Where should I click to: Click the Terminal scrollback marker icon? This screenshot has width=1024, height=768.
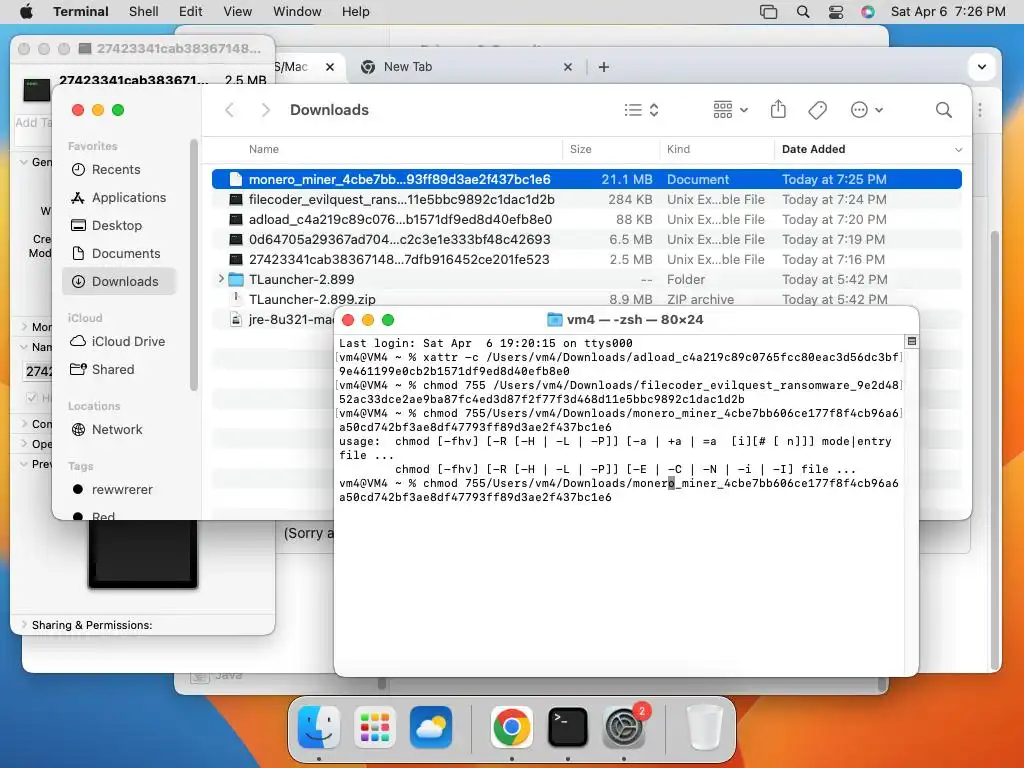[912, 342]
